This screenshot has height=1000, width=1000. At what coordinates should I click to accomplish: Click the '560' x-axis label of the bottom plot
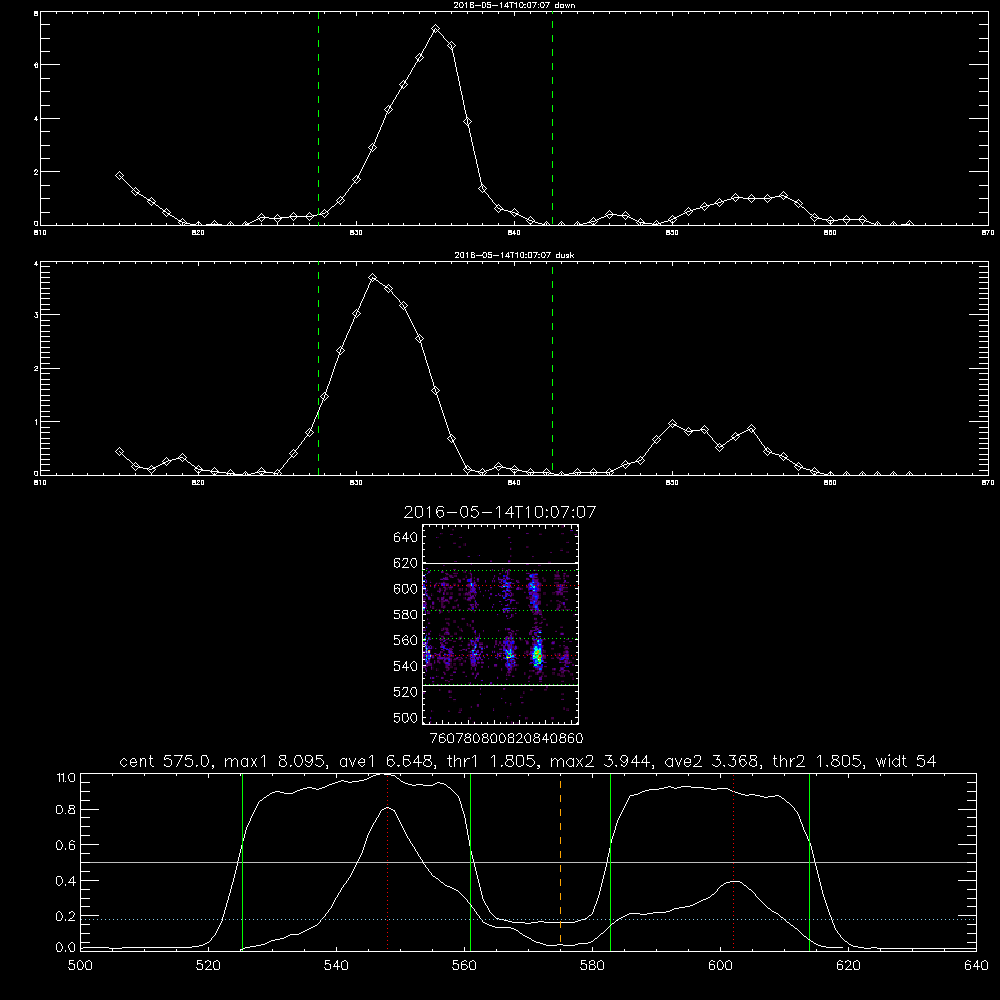coord(464,965)
